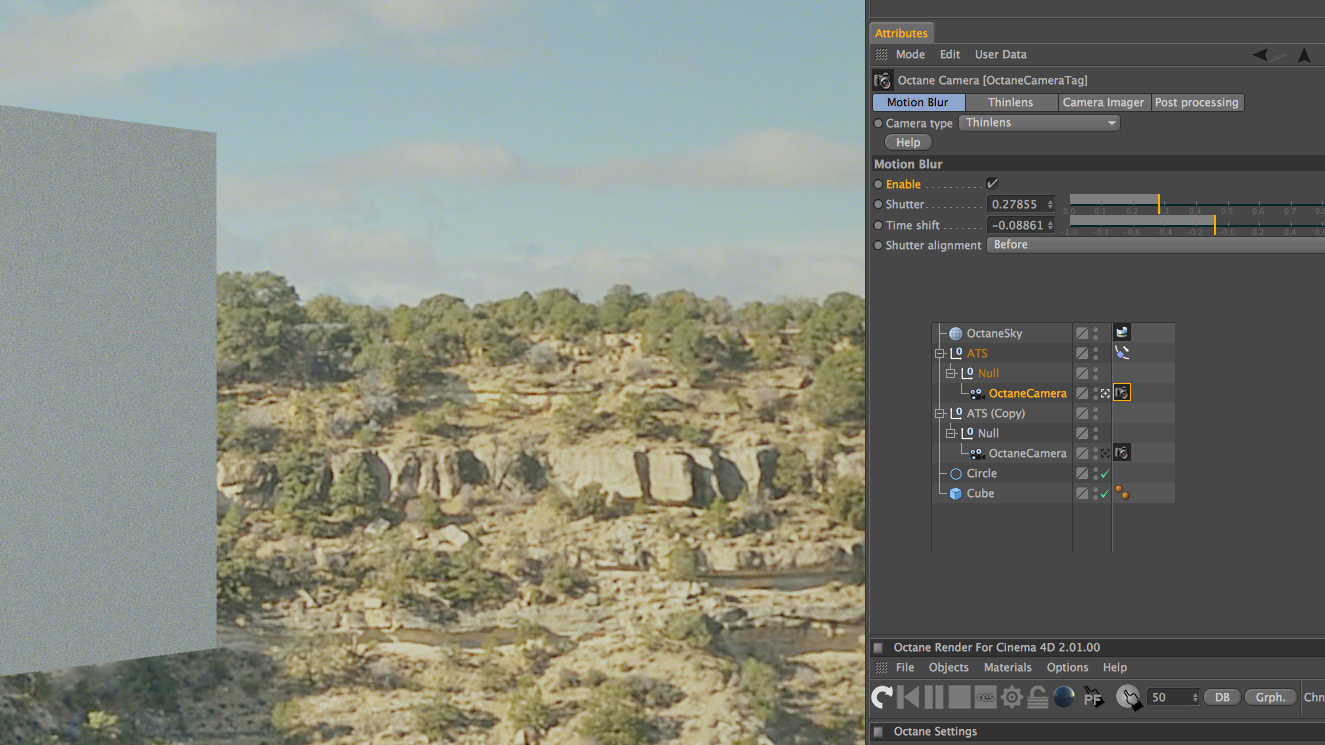Toggle the Camera type animation dot
The image size is (1325, 745).
pos(878,123)
